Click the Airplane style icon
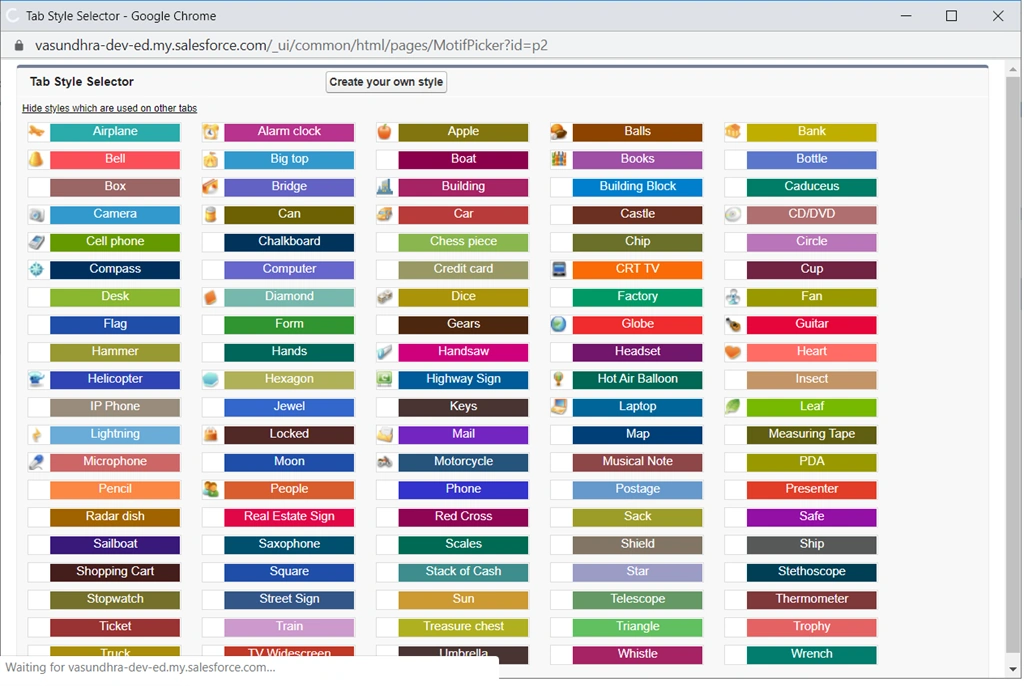The image size is (1024, 686). [x=37, y=132]
